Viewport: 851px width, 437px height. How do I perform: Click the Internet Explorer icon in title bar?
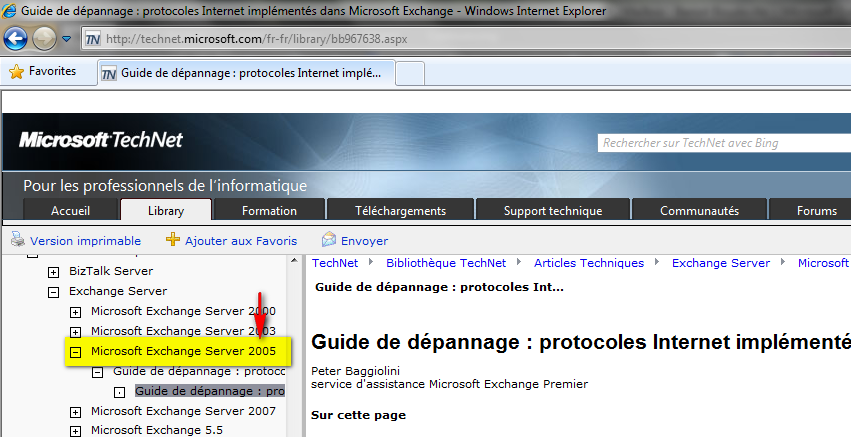click(9, 10)
